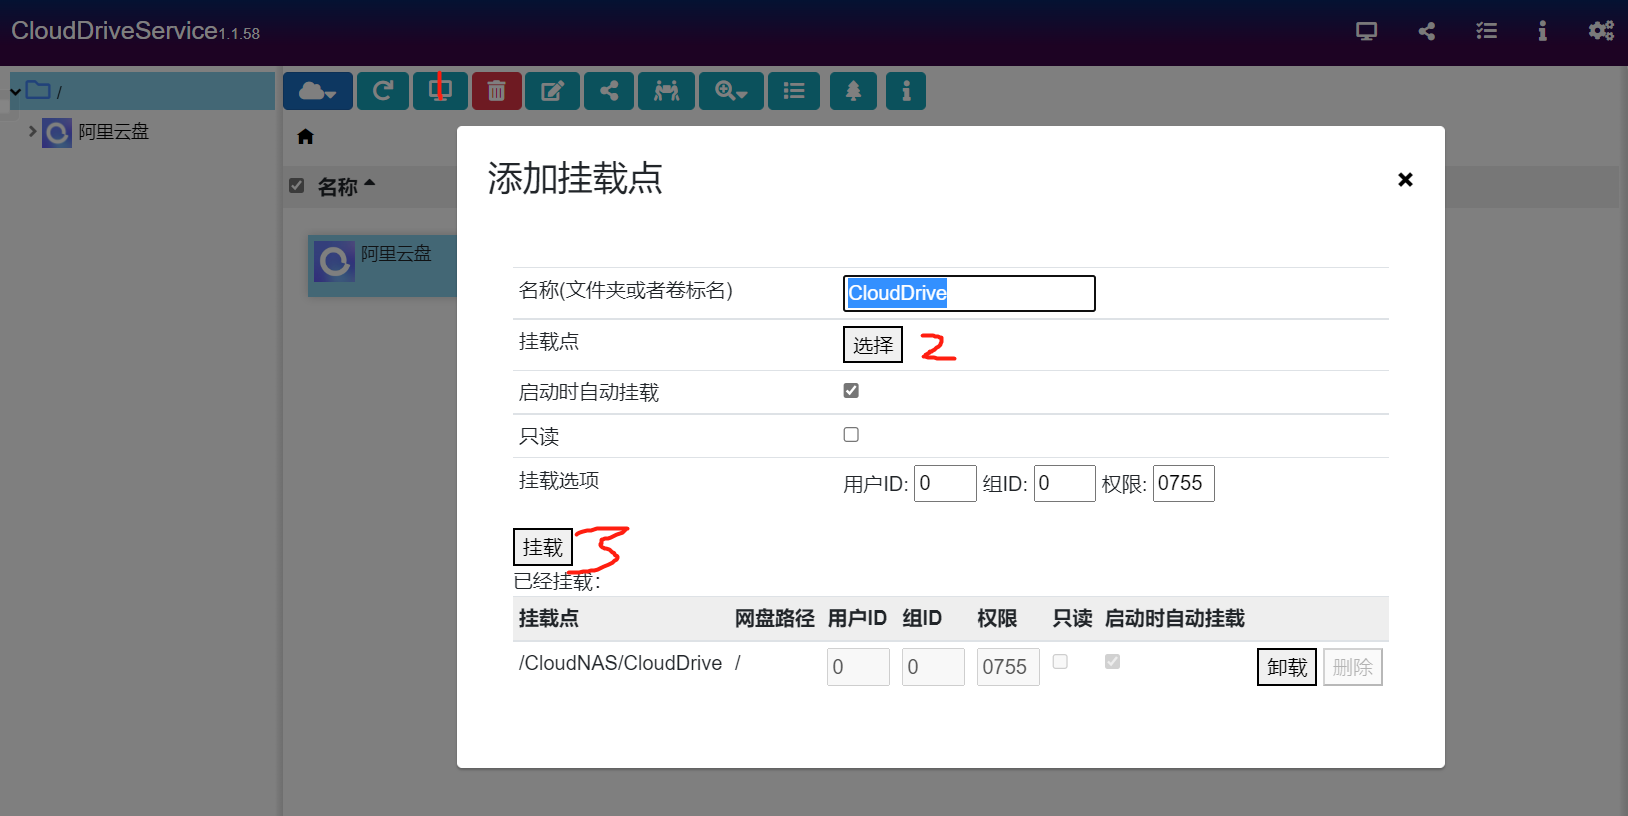Click the 卸载 unmount button

point(1286,667)
